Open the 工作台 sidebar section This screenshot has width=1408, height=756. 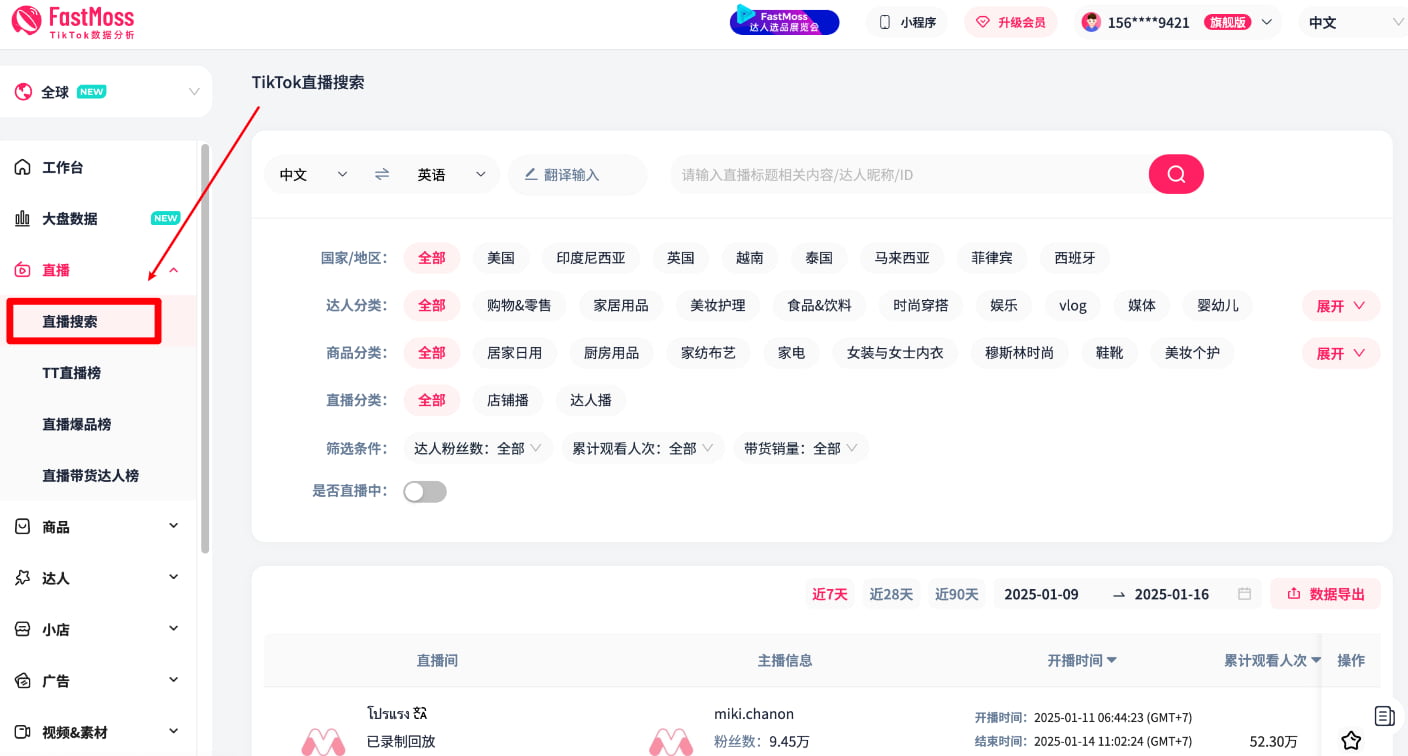tap(62, 166)
